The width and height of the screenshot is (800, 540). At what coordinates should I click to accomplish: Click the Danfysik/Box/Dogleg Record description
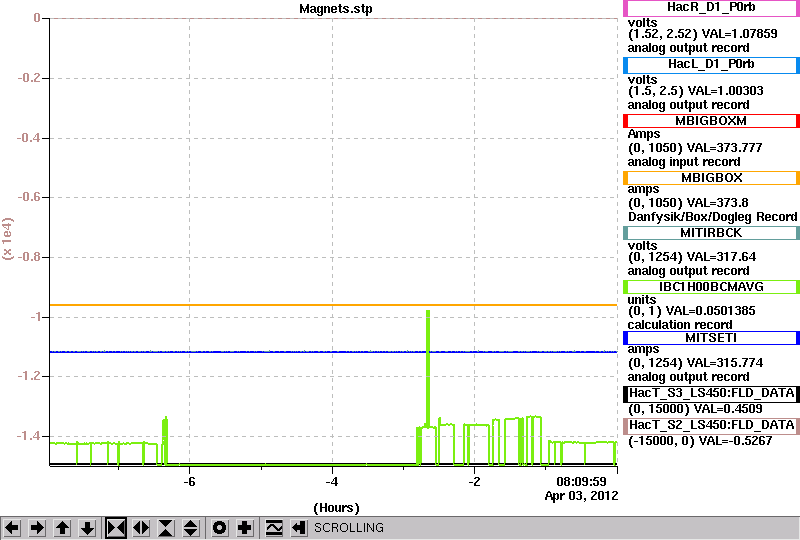tap(712, 217)
